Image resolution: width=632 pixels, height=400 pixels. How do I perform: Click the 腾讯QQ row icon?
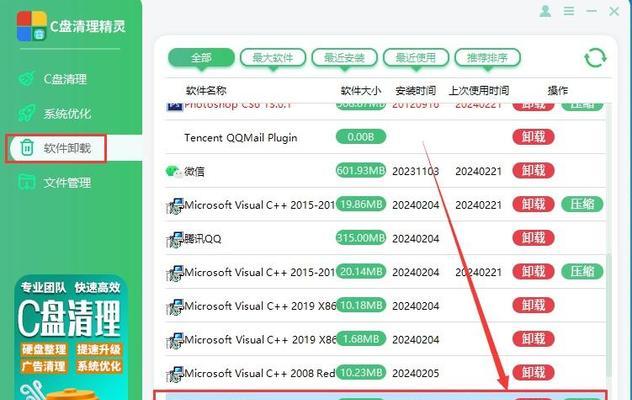point(175,240)
